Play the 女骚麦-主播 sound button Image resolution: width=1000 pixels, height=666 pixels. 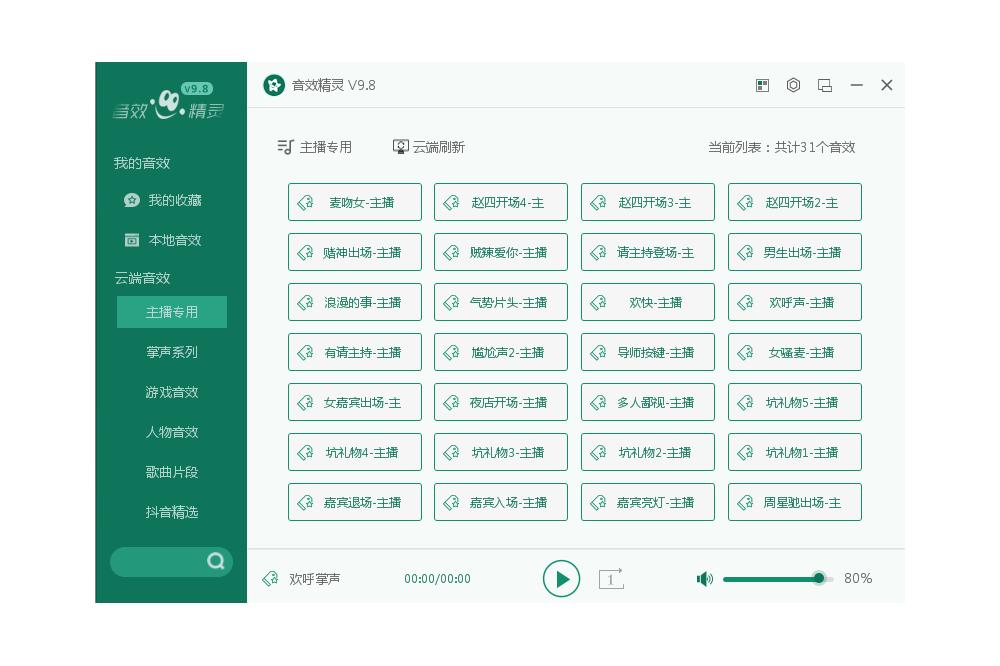[x=795, y=352]
